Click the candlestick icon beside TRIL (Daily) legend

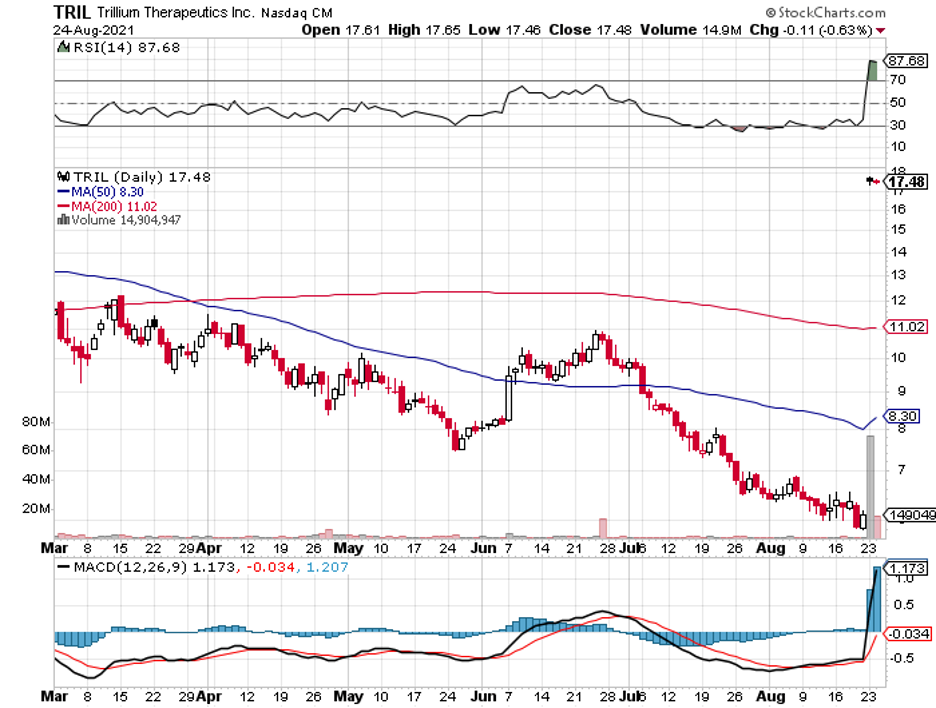click(62, 176)
